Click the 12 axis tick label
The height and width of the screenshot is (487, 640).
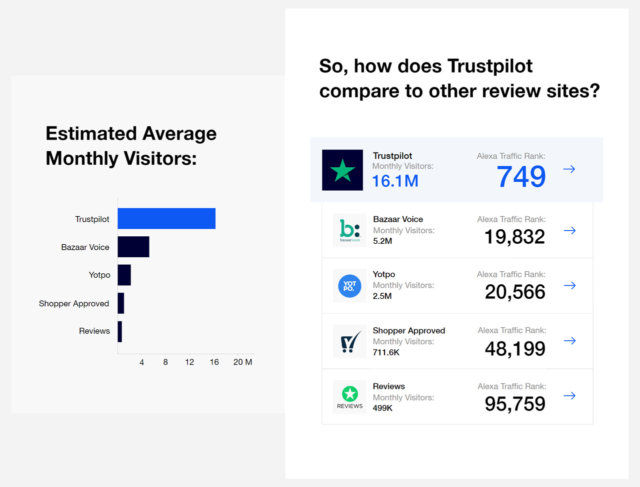tap(189, 362)
